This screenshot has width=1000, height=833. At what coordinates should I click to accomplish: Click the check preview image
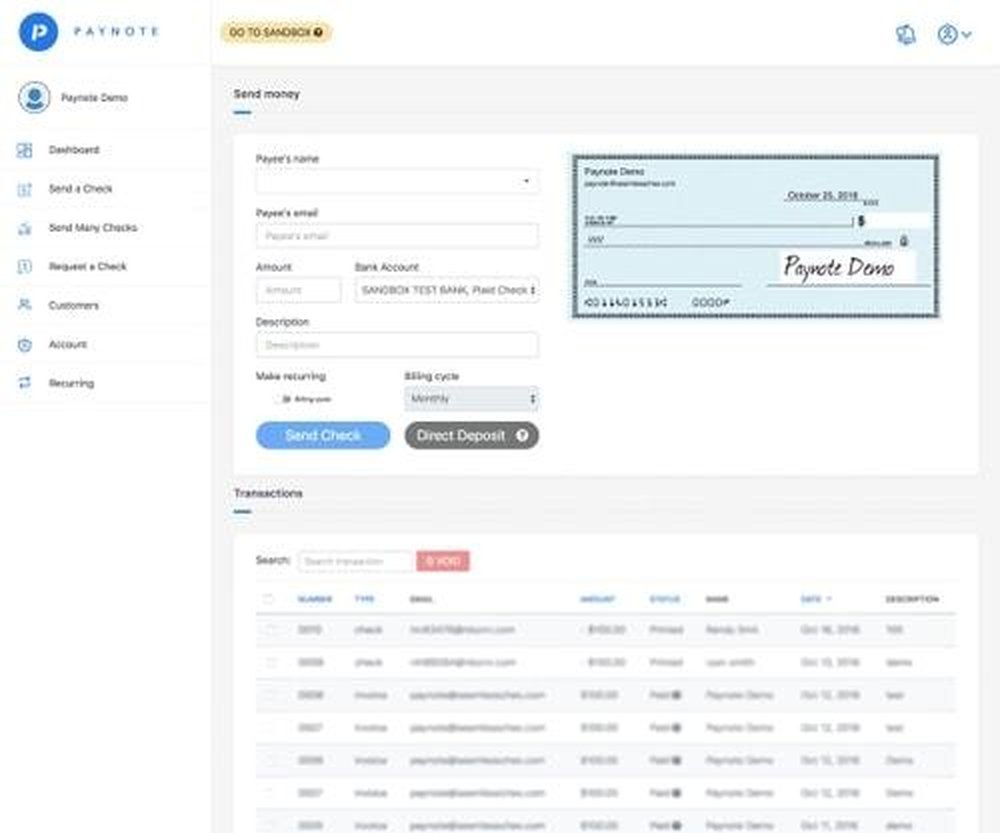coord(755,237)
